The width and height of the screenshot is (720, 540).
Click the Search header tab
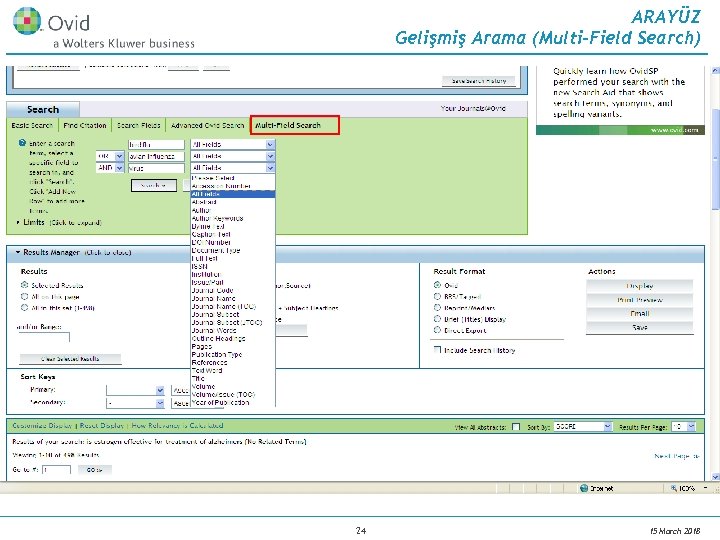43,109
